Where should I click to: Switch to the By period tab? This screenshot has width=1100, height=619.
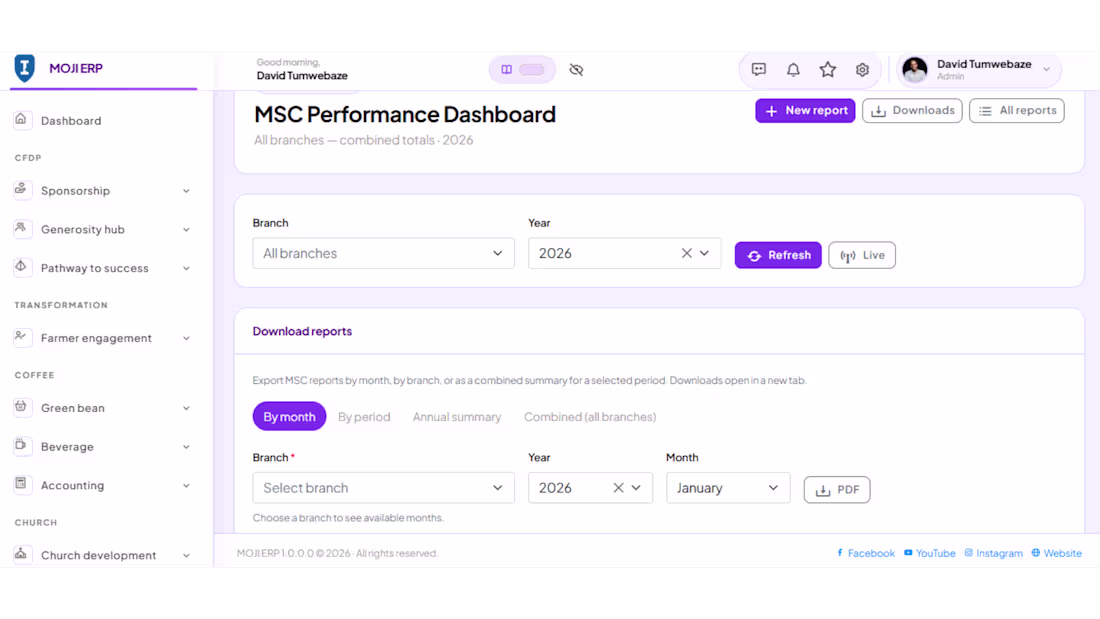[x=364, y=416]
